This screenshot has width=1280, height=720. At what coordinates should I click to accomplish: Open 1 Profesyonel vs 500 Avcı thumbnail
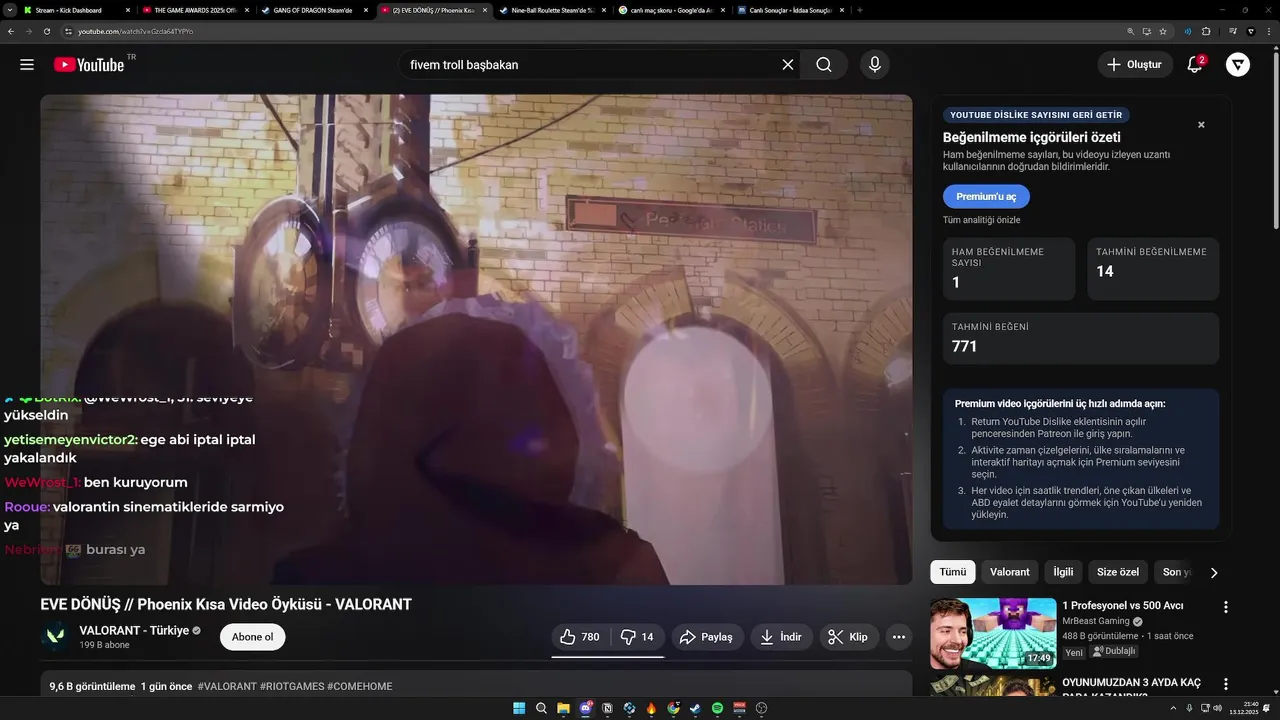(x=993, y=633)
